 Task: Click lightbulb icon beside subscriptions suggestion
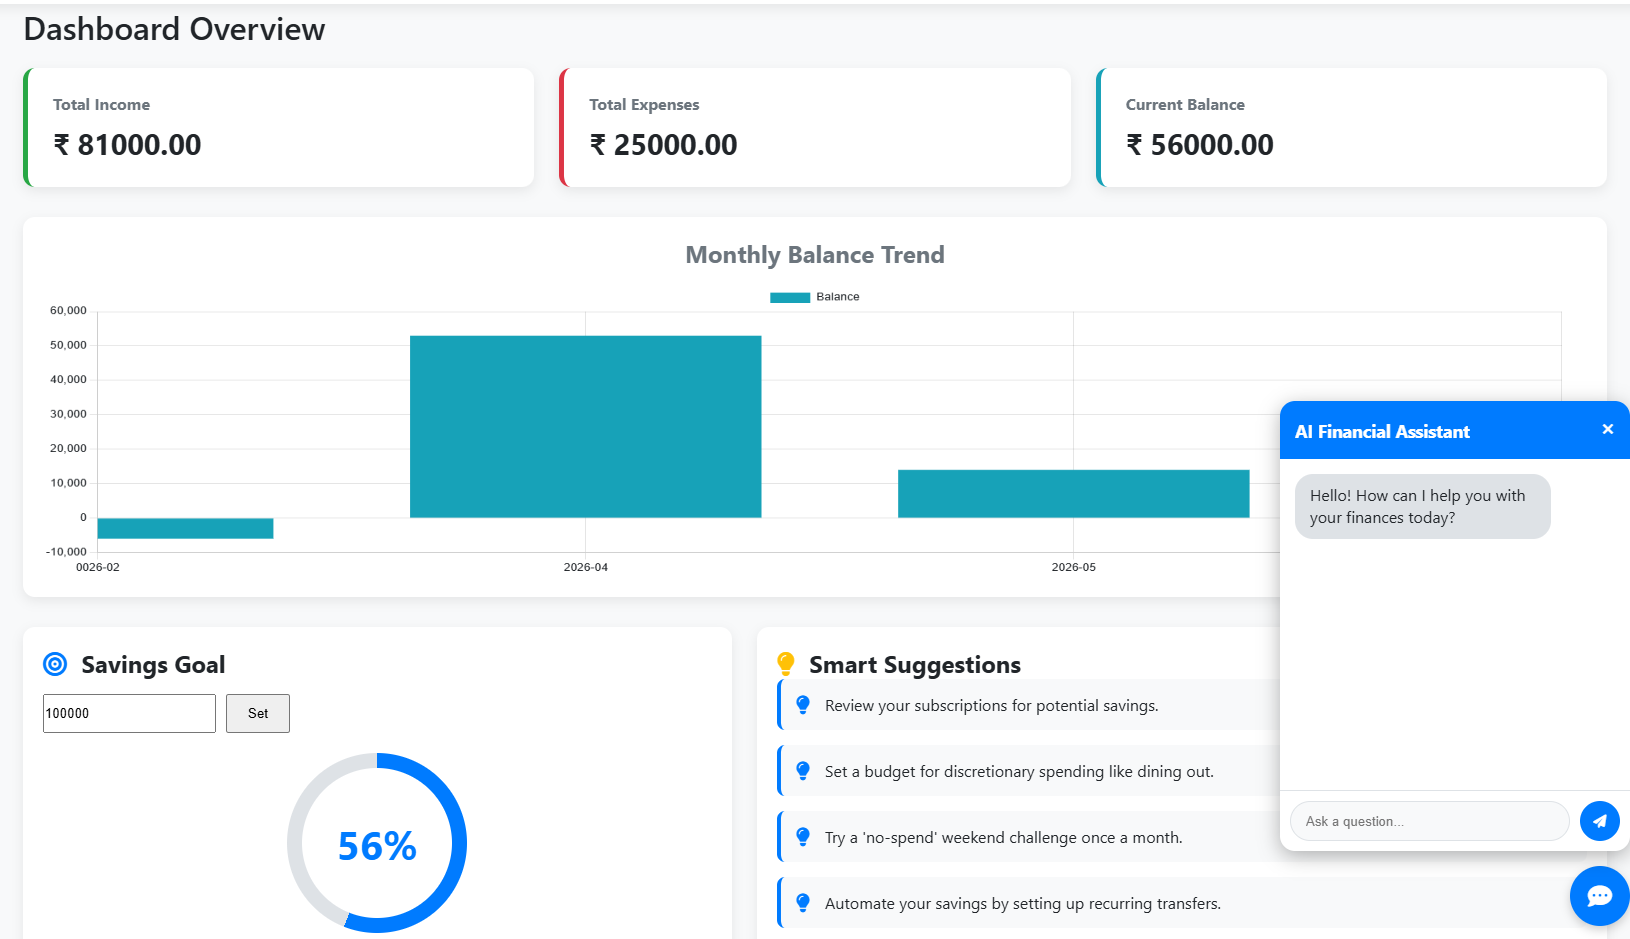tap(803, 705)
